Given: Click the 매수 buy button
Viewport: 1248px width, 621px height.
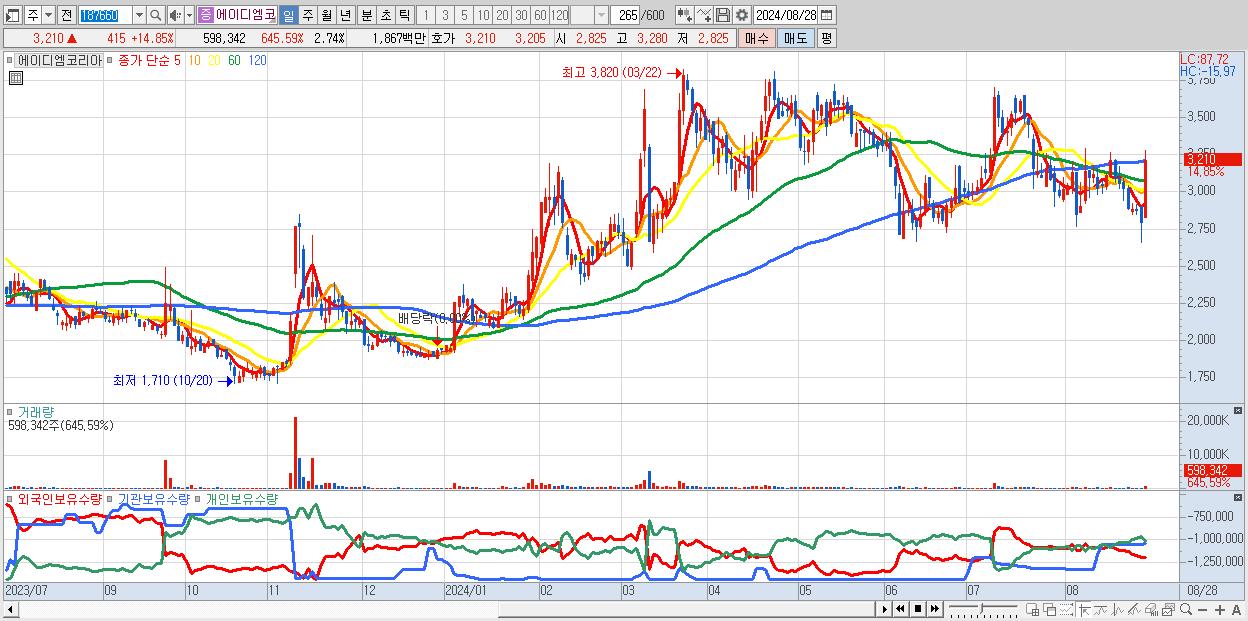Looking at the screenshot, I should click(x=757, y=38).
